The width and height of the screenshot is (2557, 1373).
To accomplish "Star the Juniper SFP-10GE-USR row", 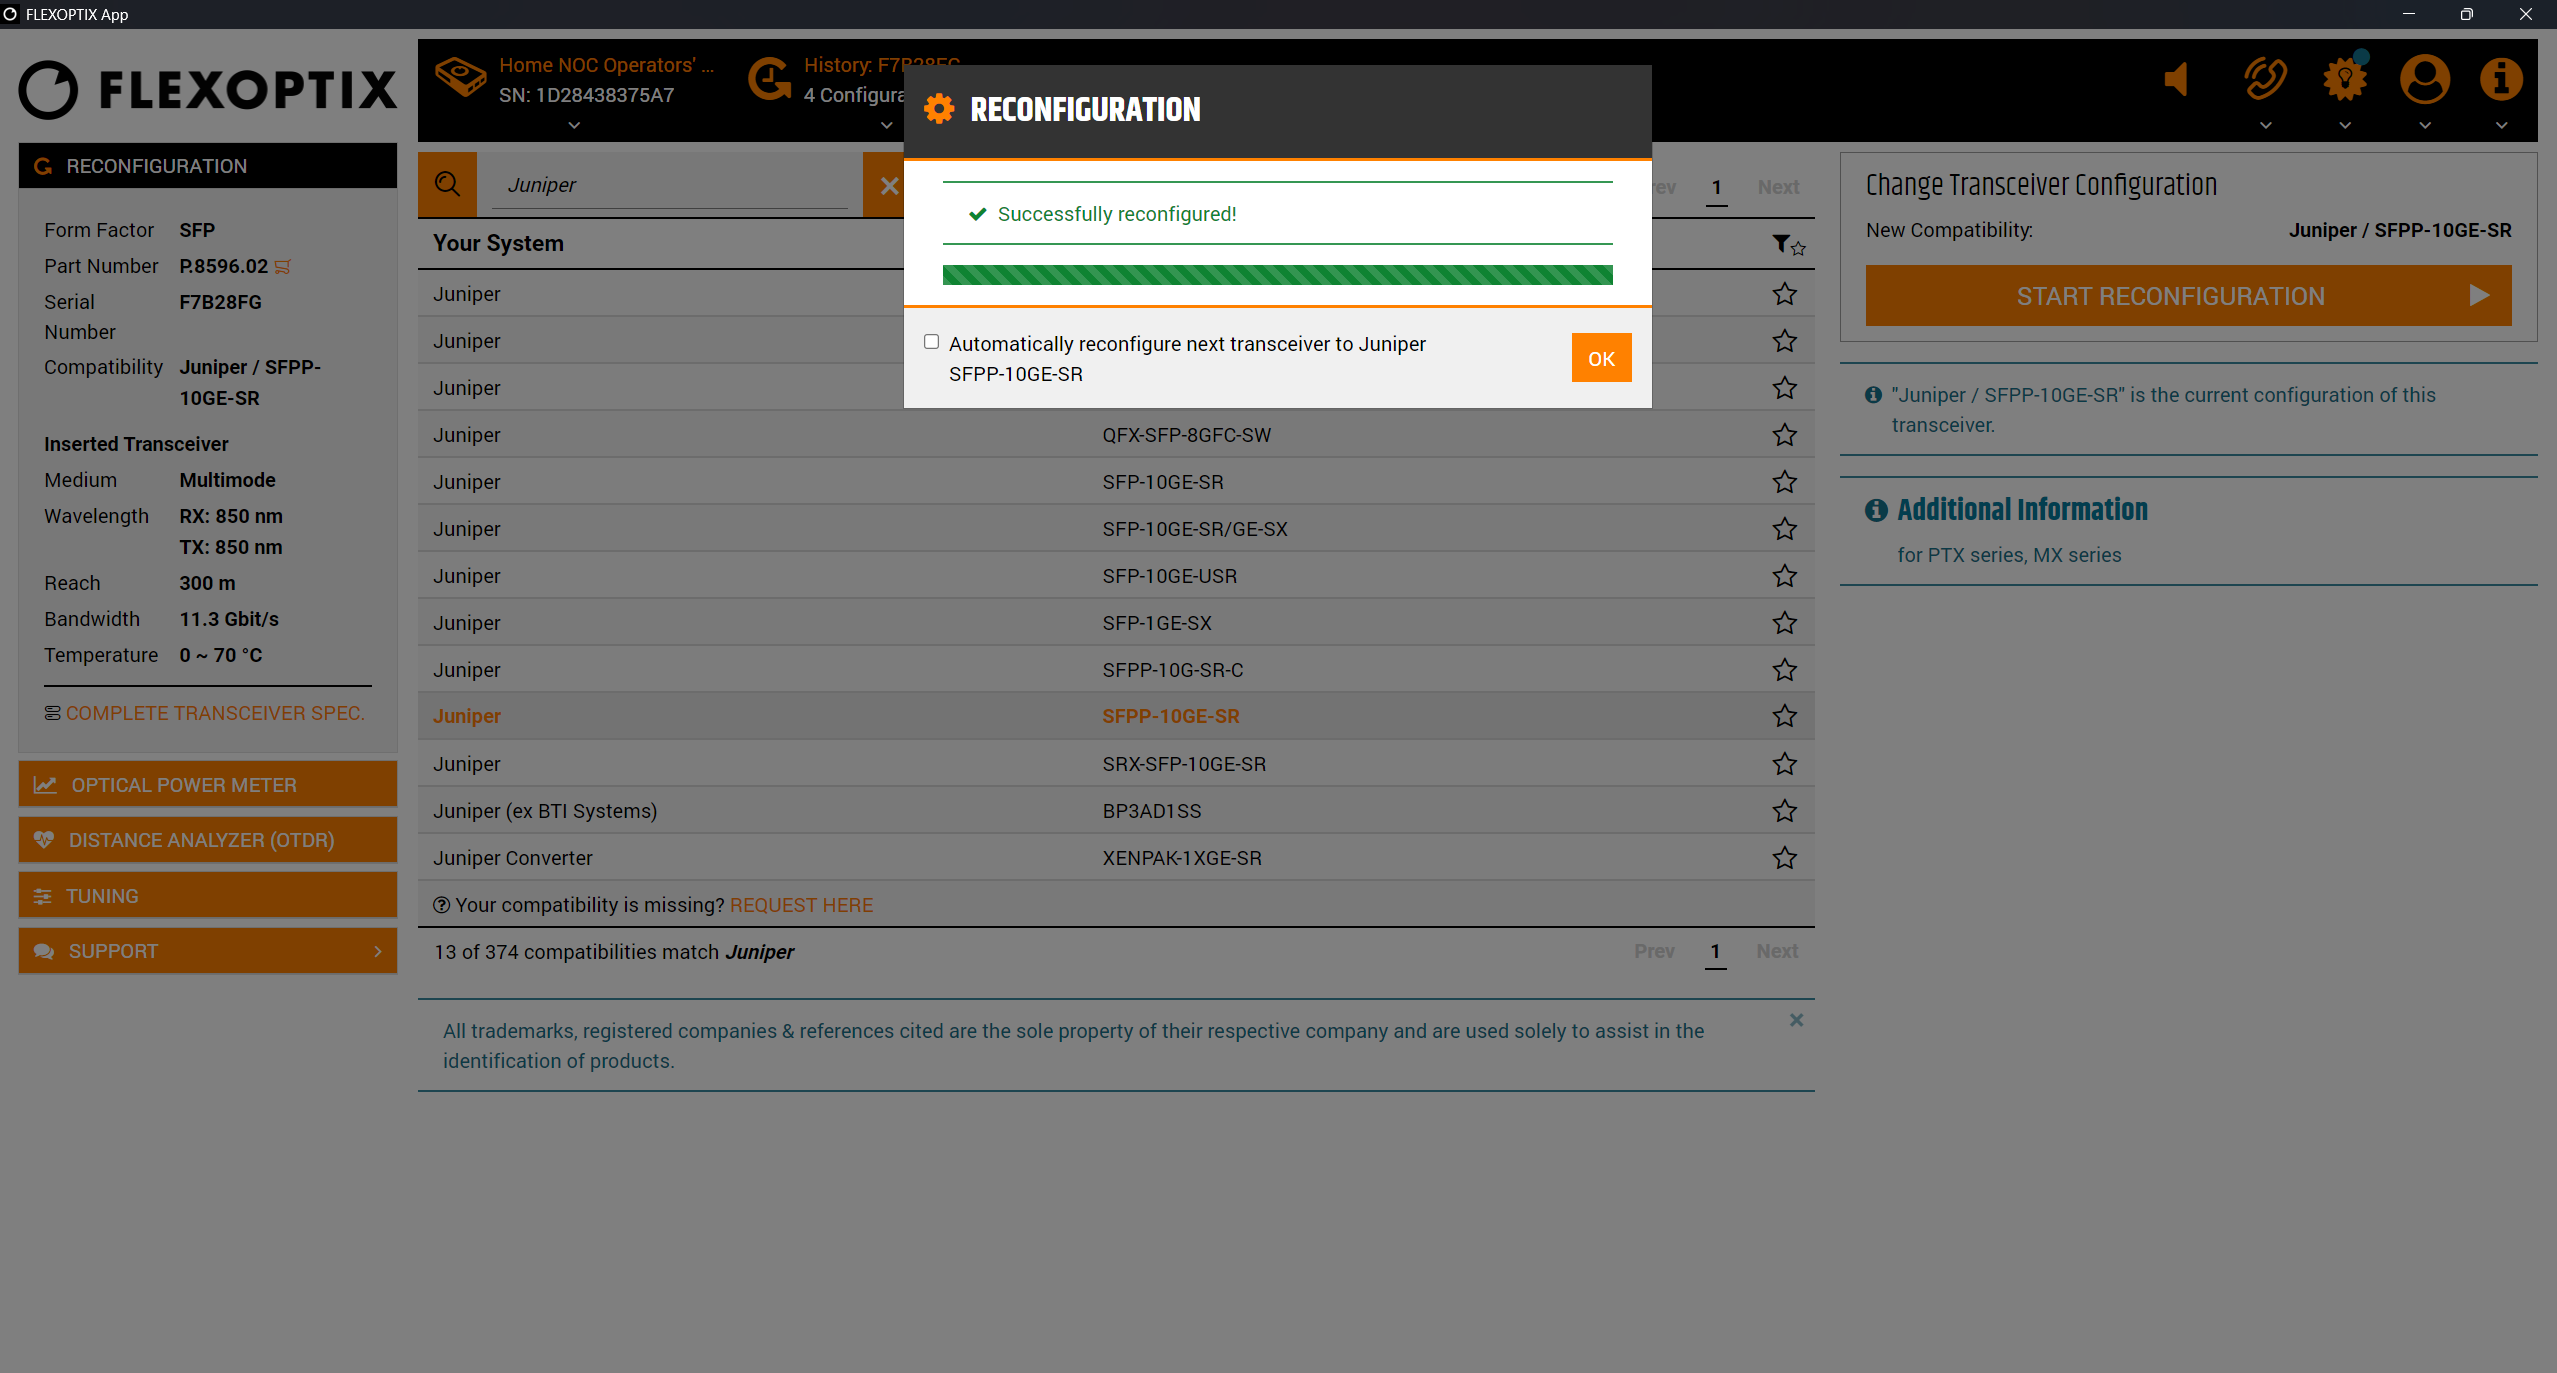I will pos(1784,576).
